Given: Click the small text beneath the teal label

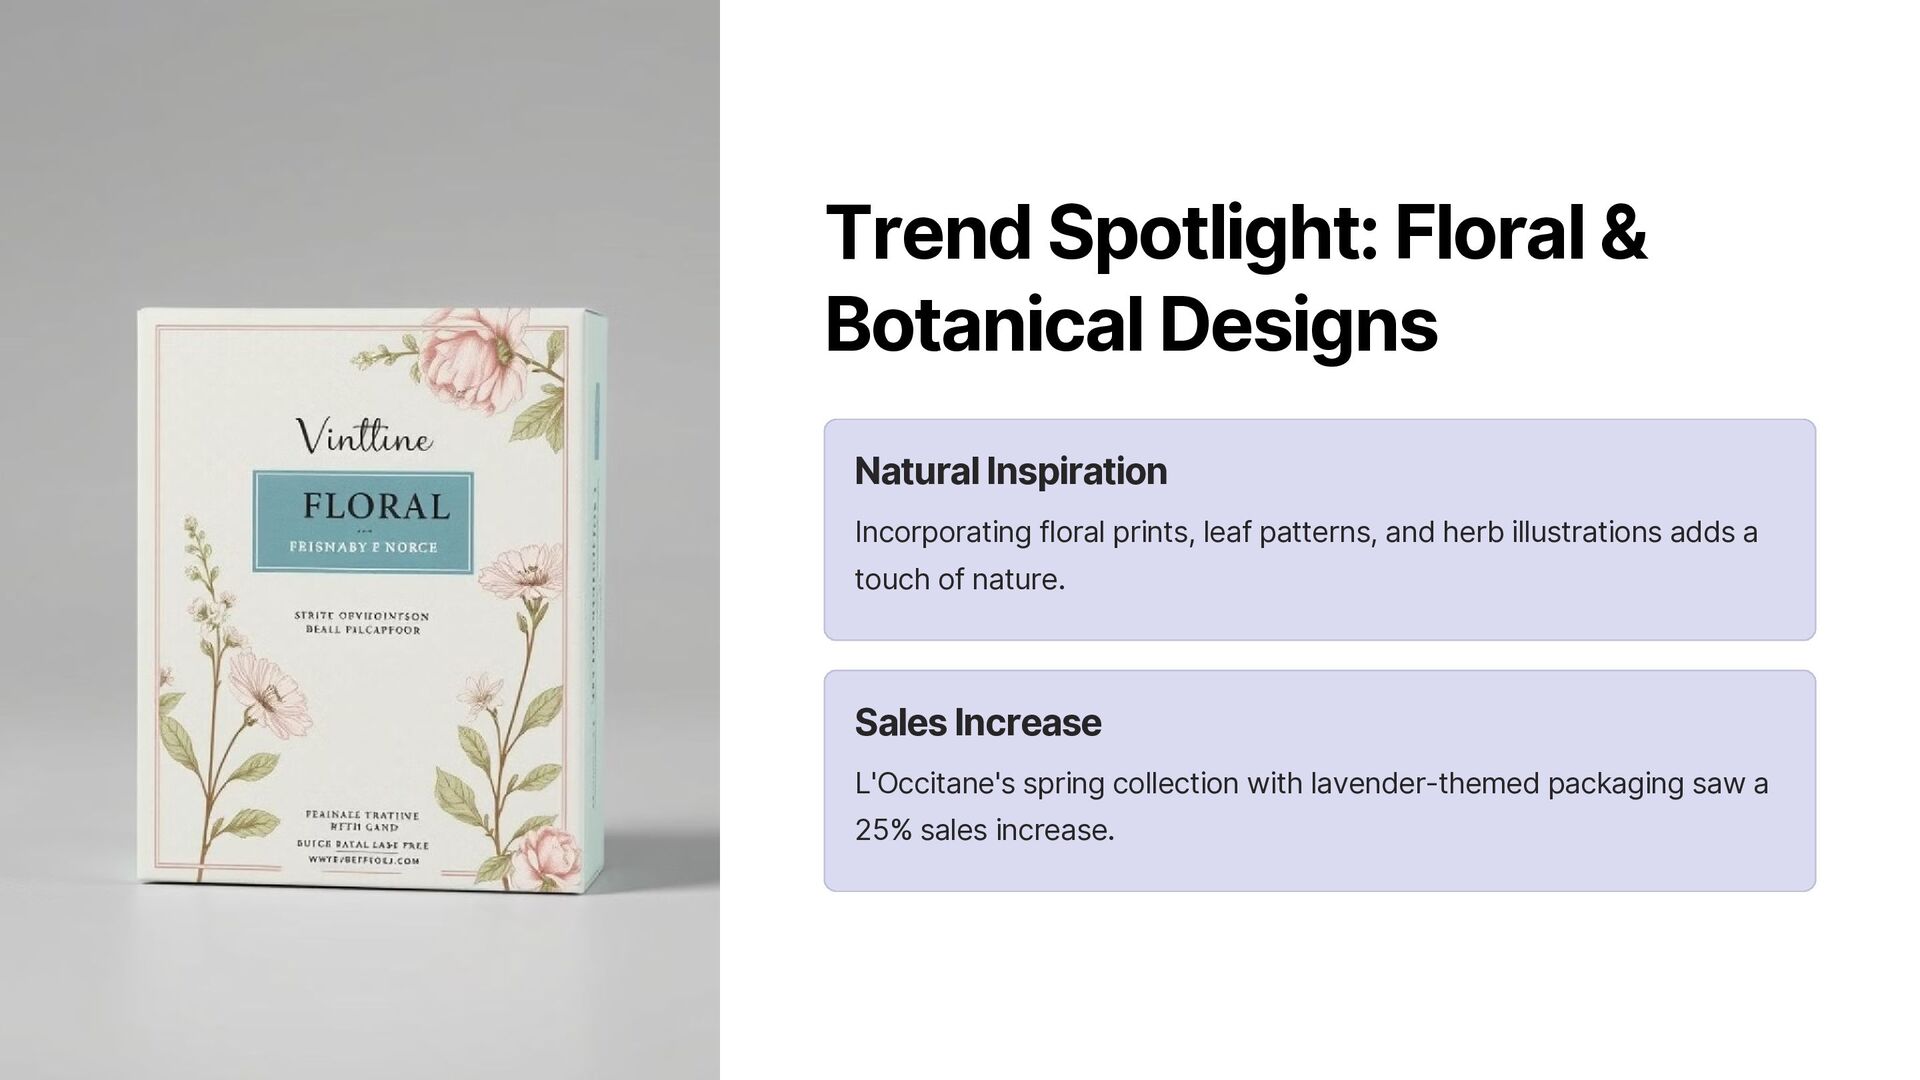Looking at the screenshot, I should pyautogui.click(x=362, y=623).
